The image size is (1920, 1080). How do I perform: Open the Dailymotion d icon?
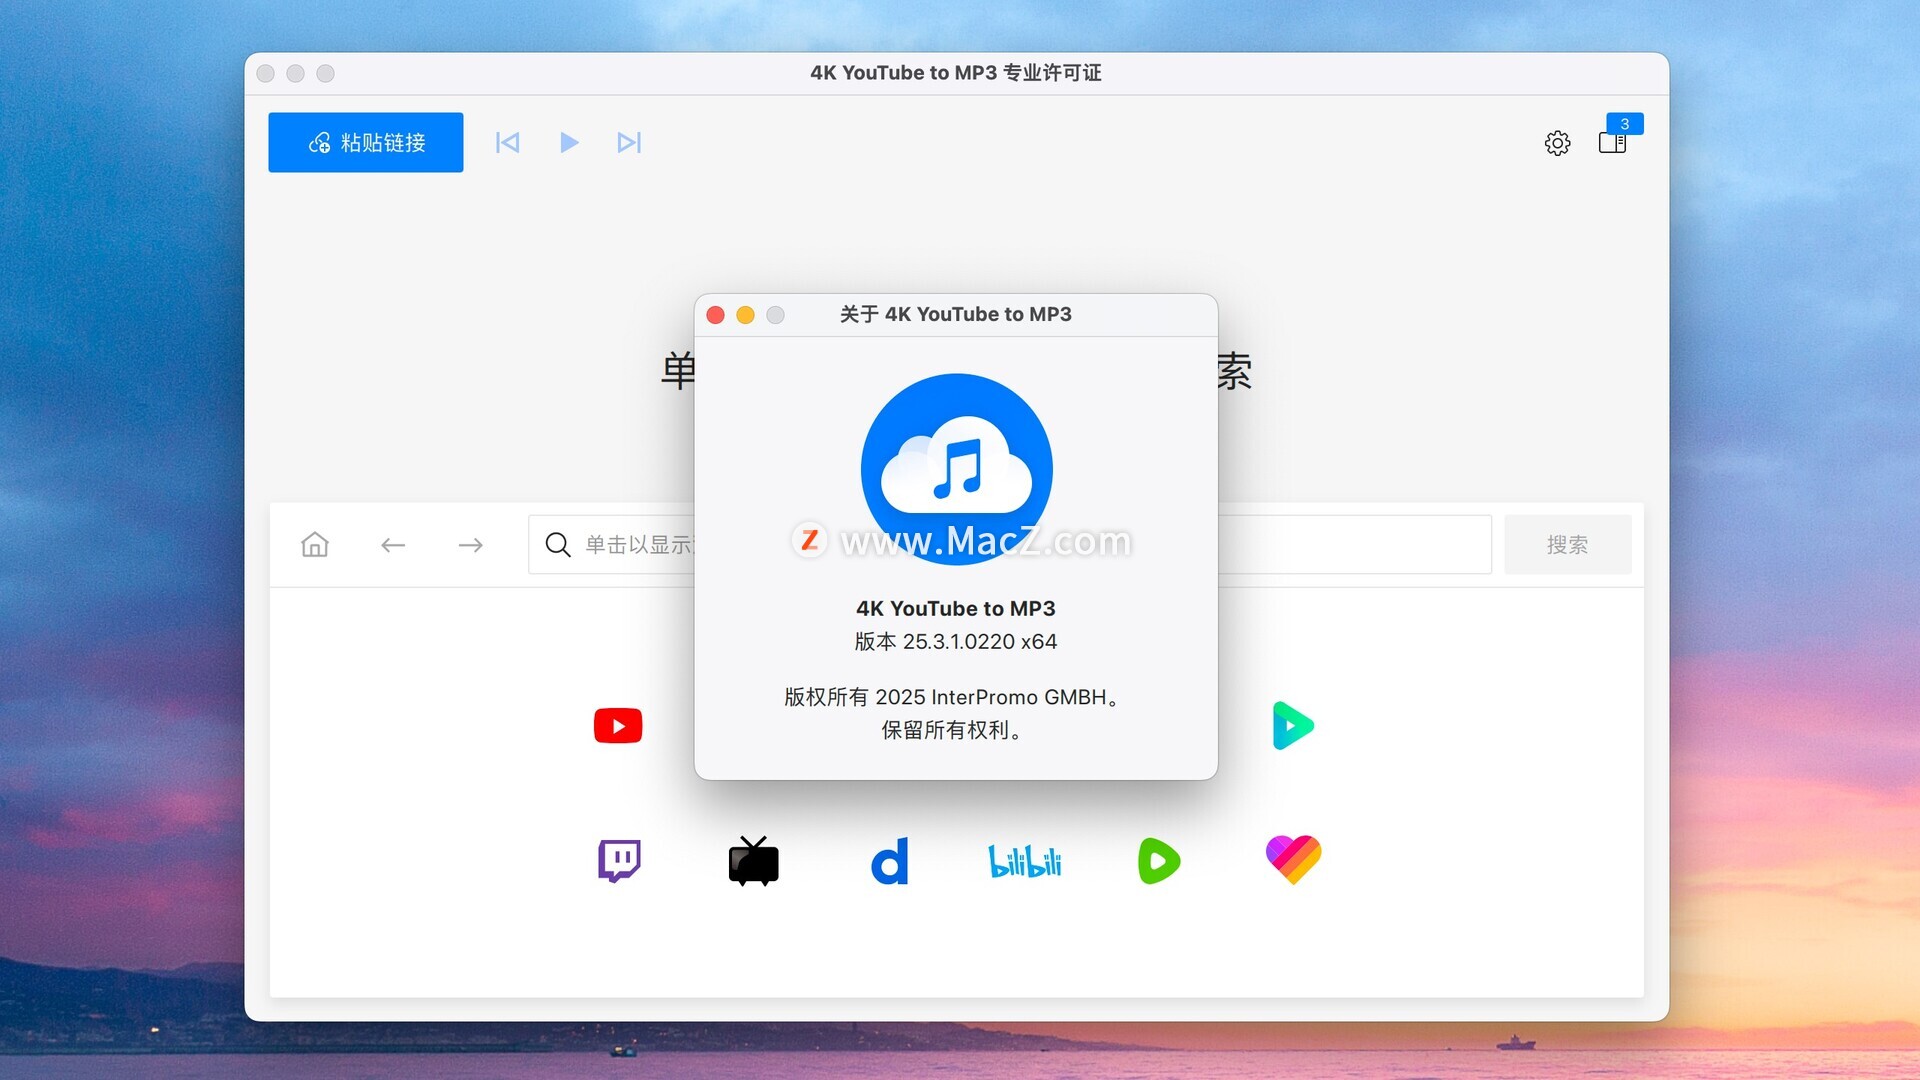890,861
